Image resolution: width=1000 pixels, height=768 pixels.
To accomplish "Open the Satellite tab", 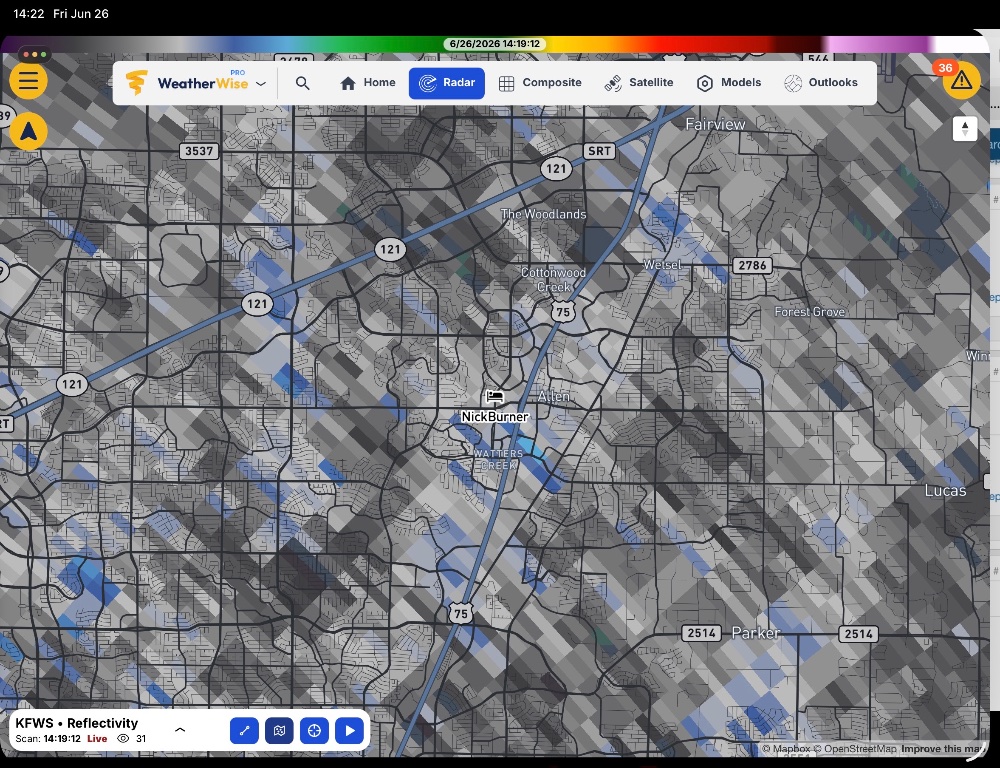I will point(638,83).
